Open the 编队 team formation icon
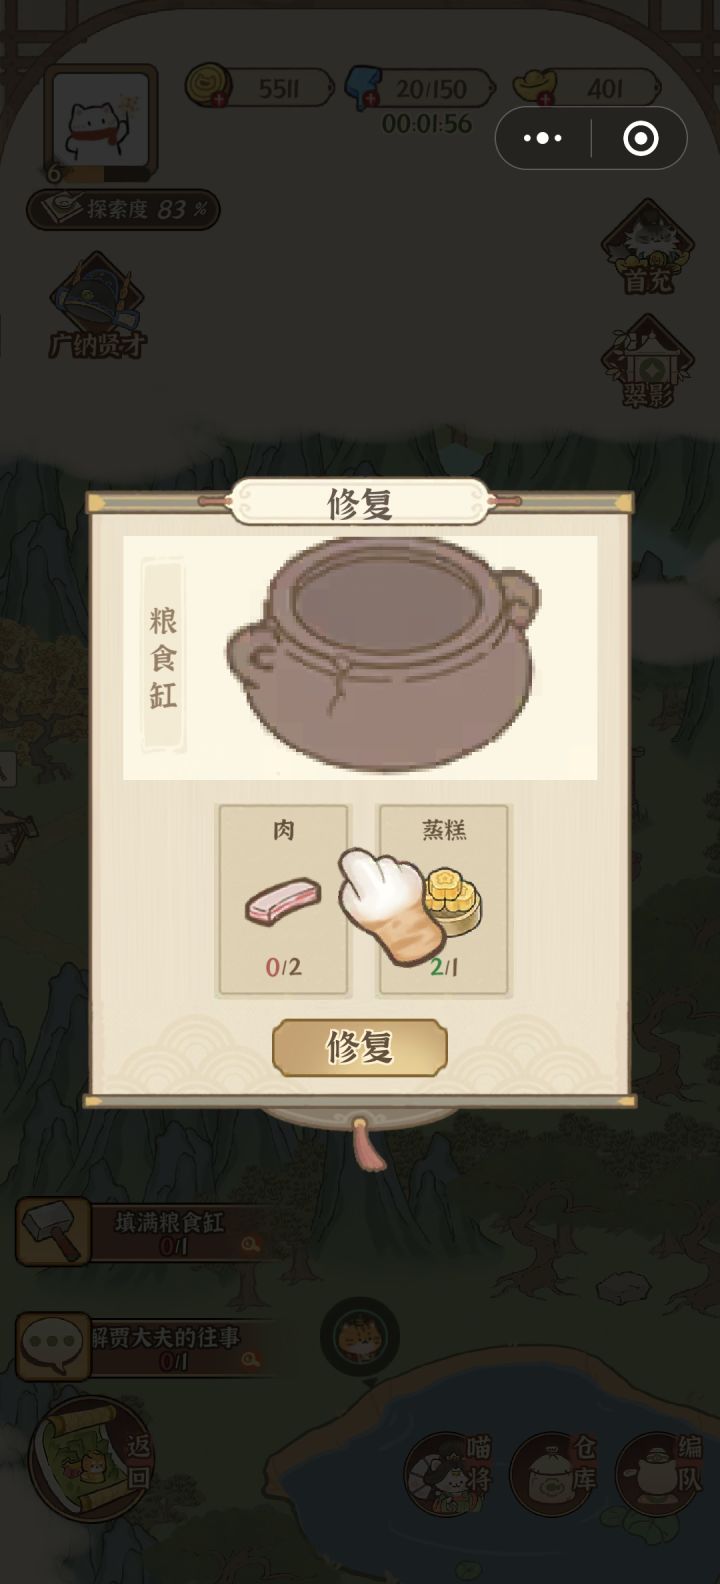The width and height of the screenshot is (720, 1584). pos(661,1474)
